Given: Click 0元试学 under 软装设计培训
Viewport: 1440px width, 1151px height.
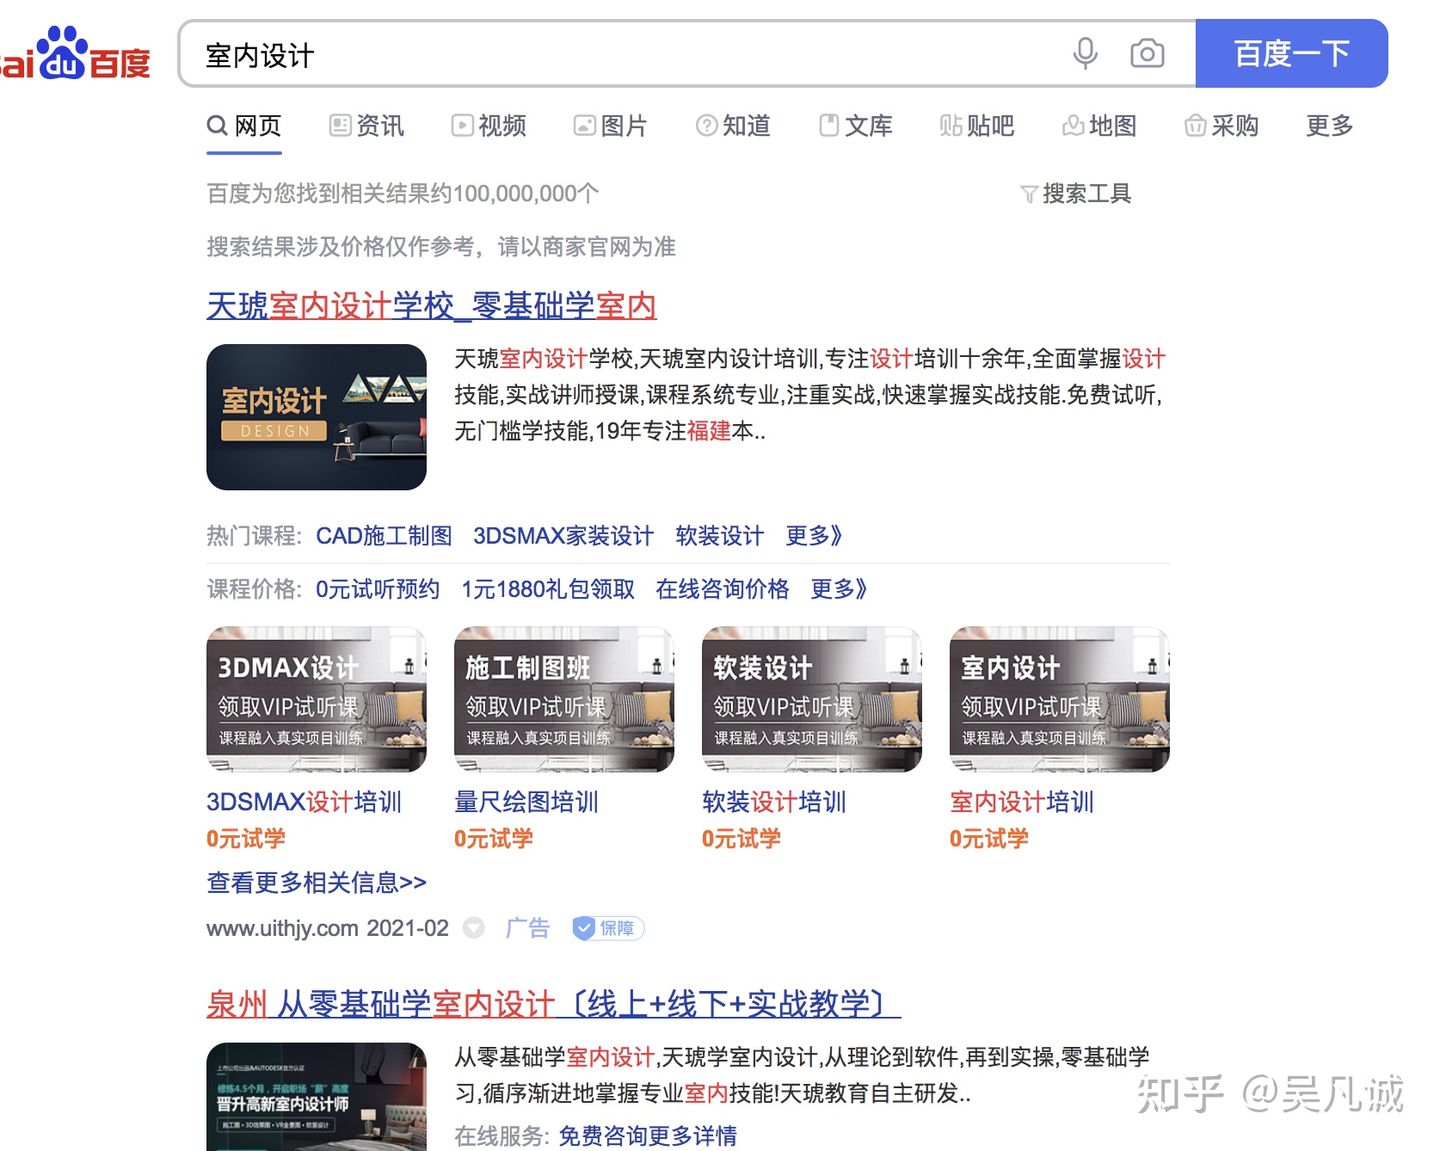Looking at the screenshot, I should tap(741, 839).
